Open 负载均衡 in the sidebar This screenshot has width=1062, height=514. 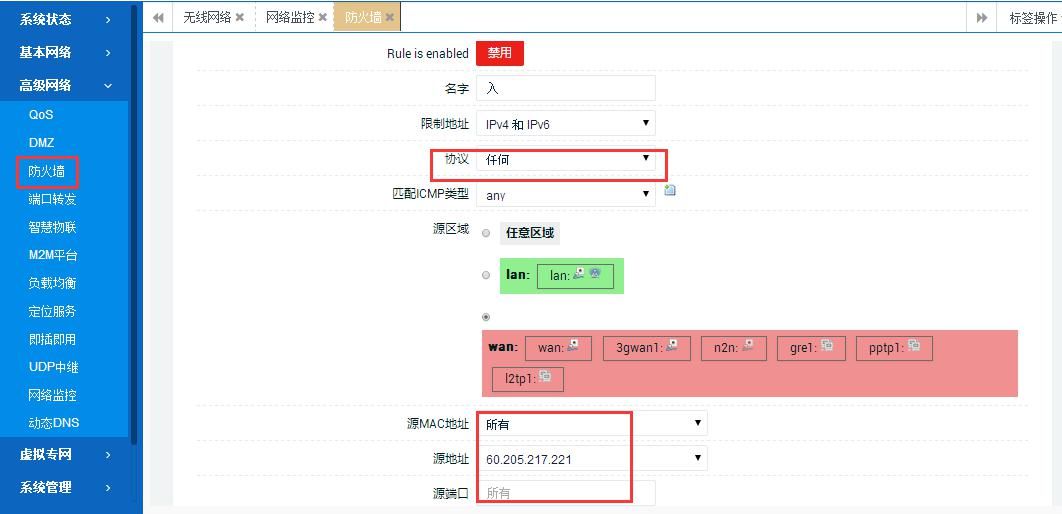pos(53,283)
